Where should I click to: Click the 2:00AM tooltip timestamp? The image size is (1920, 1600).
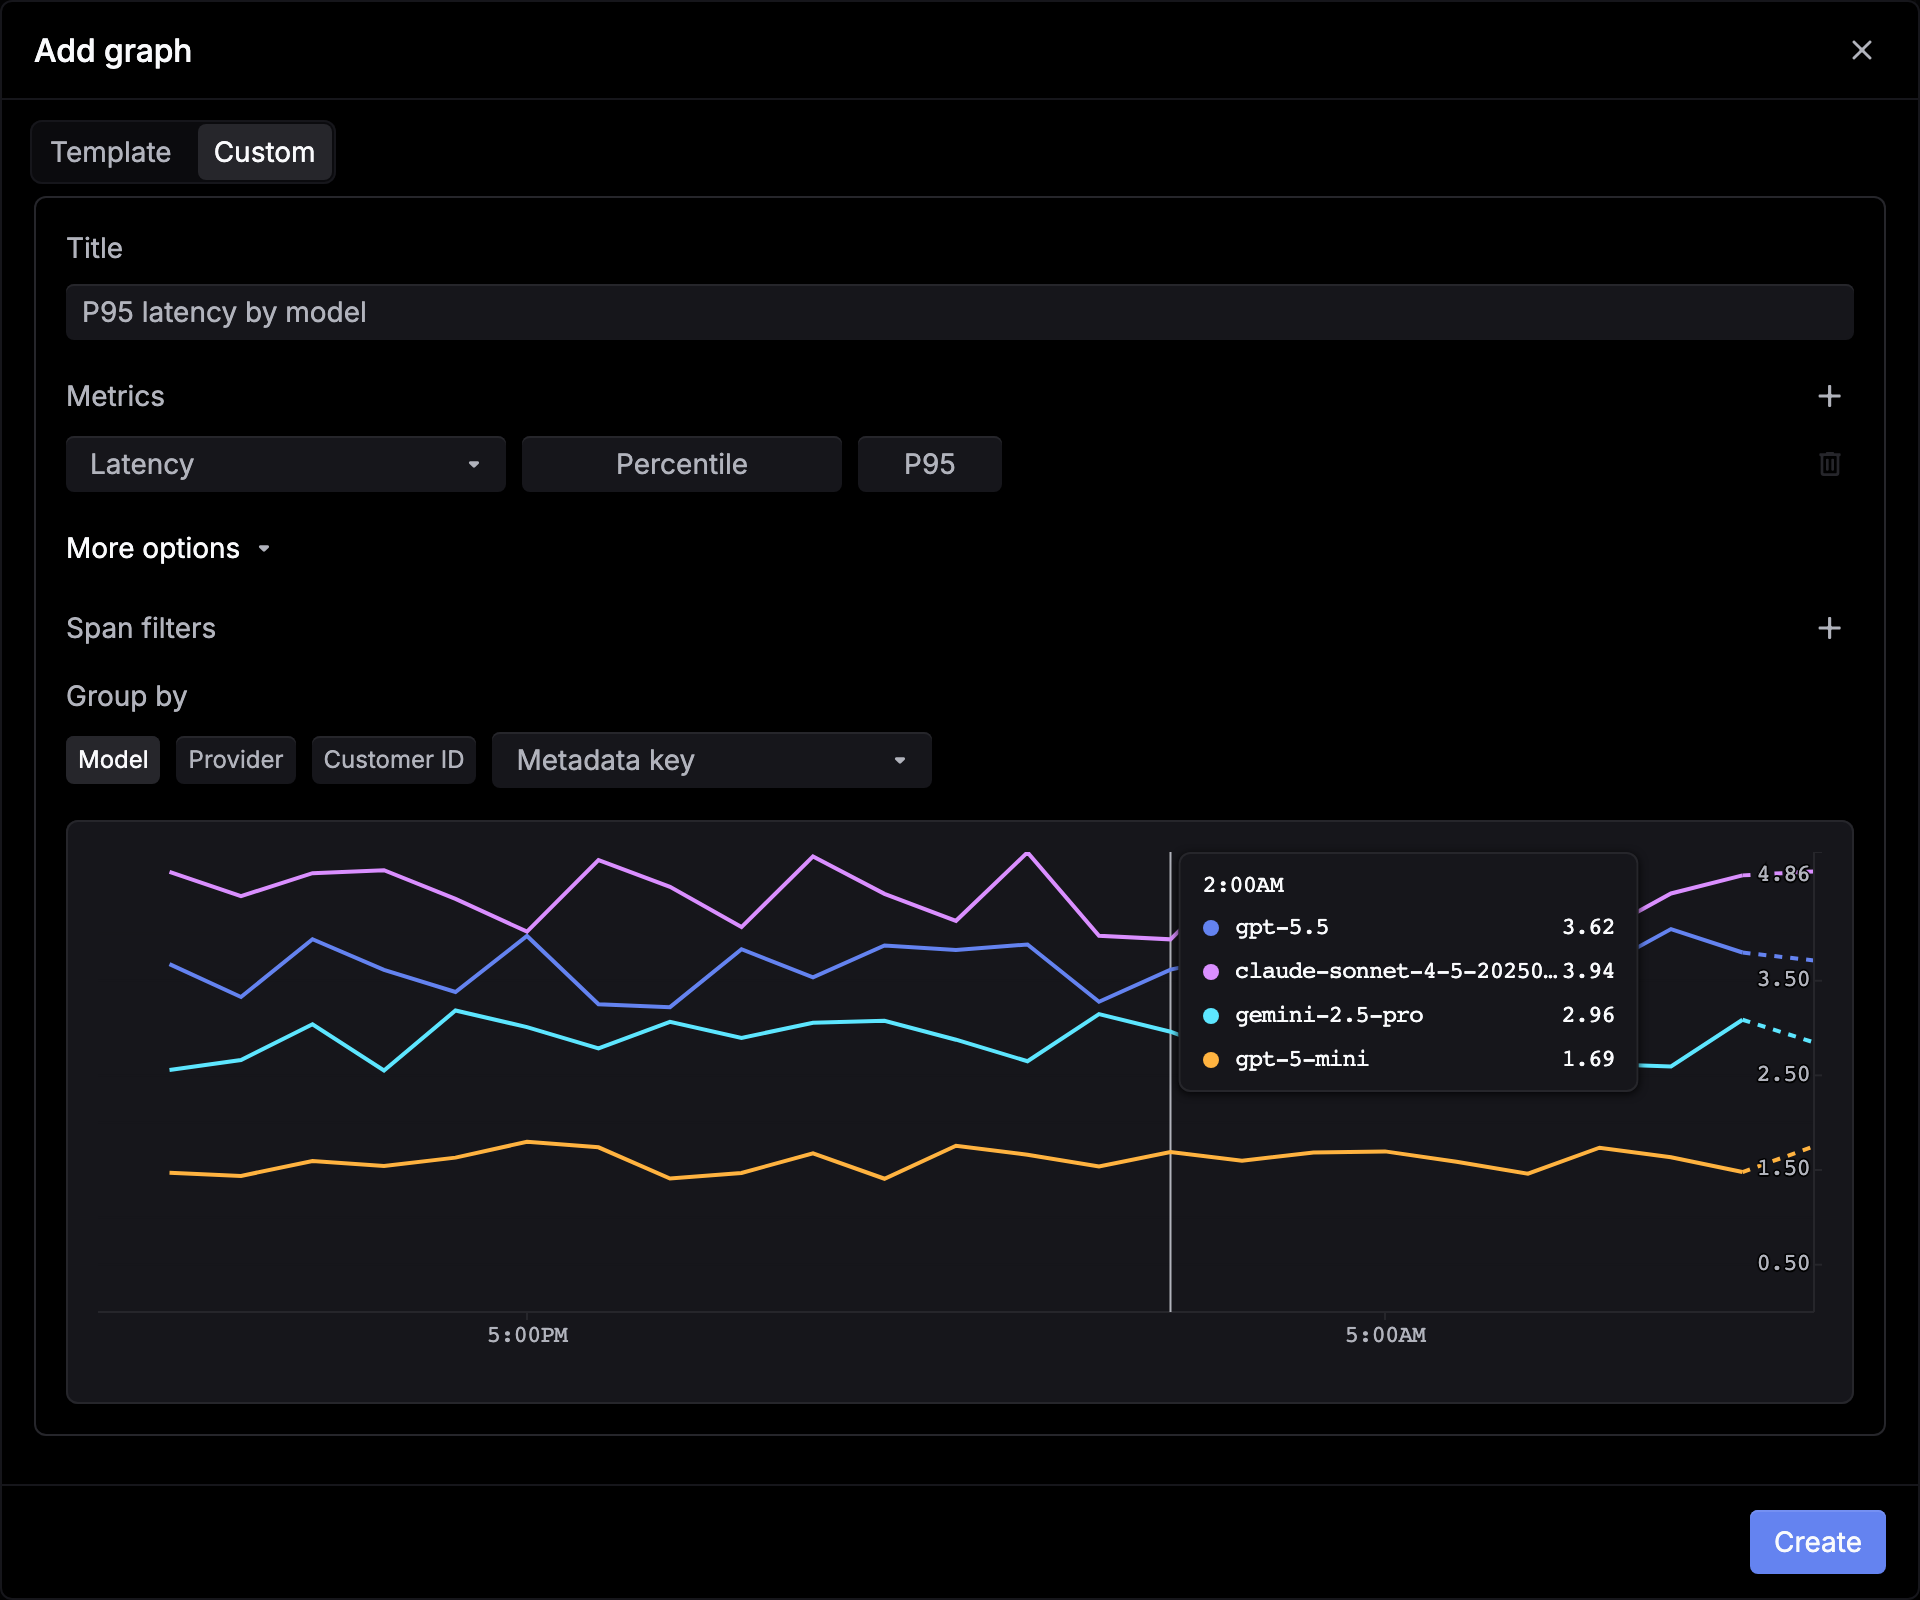1243,885
